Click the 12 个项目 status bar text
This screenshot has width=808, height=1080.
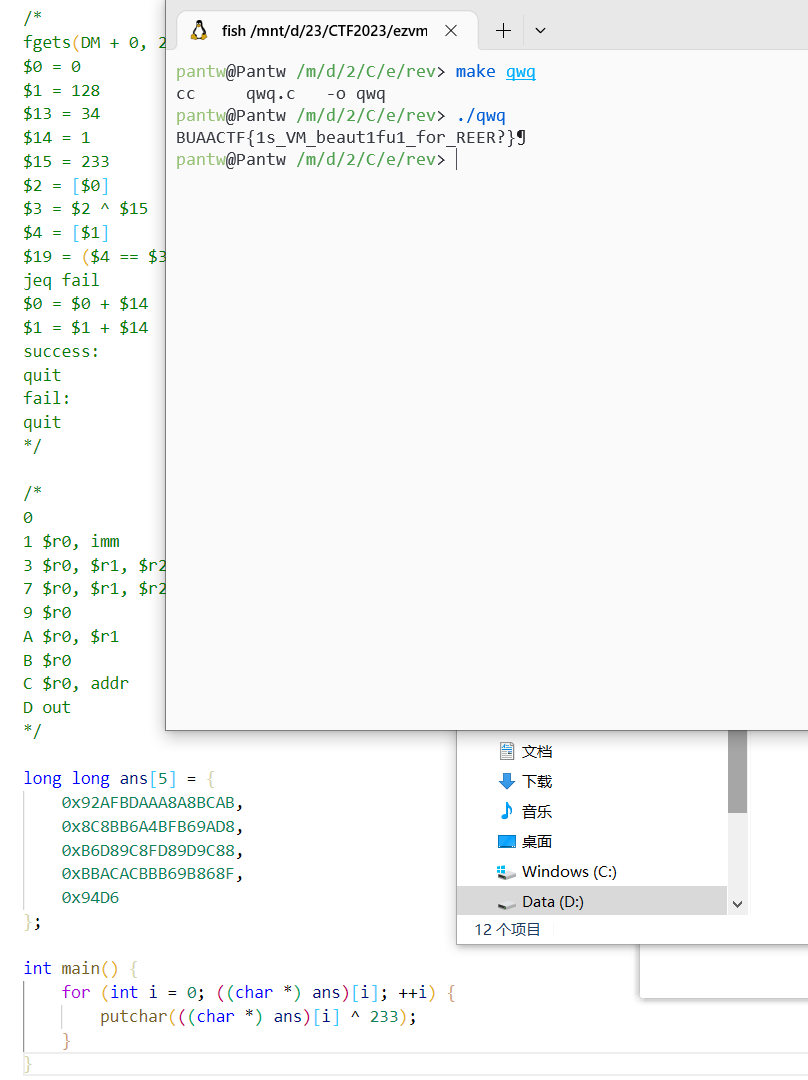pos(507,930)
